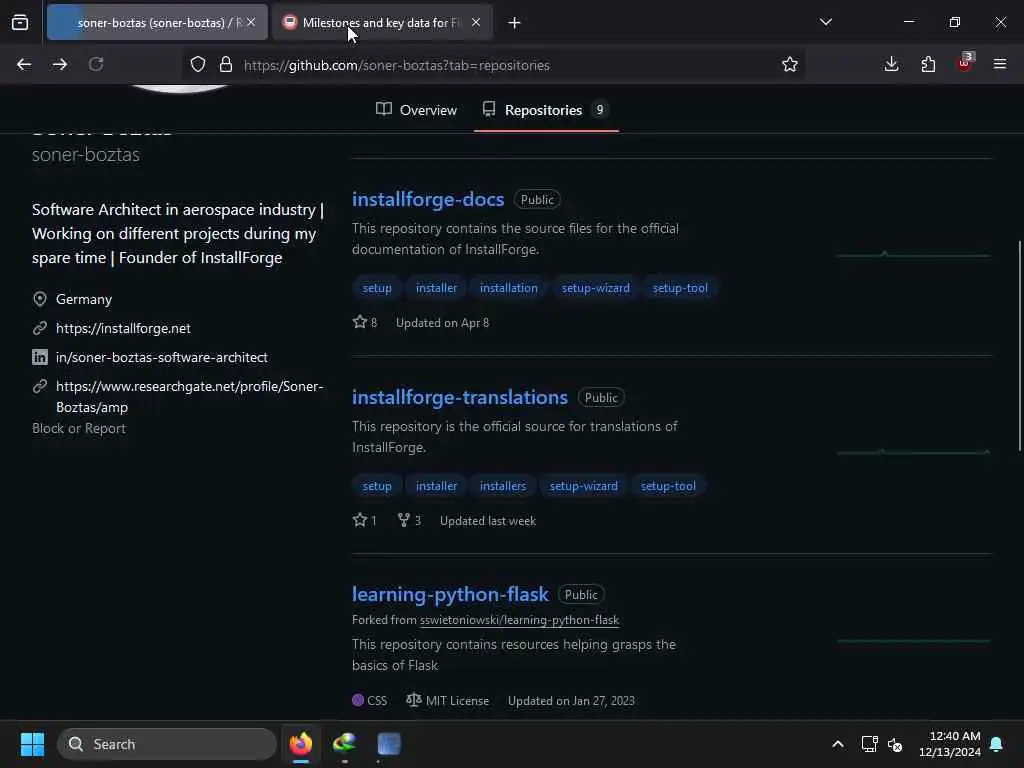This screenshot has height=768, width=1024.
Task: Switch to the soner-boztas GitHub browser tab
Action: click(157, 22)
